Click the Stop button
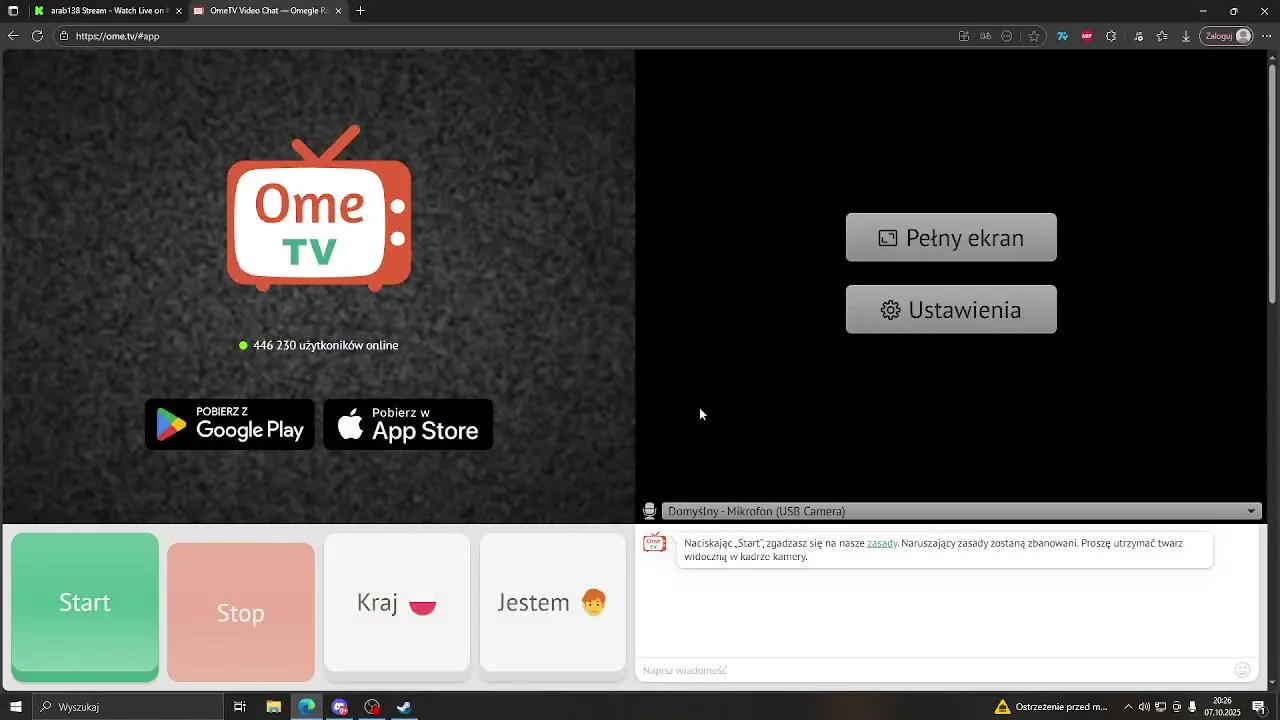This screenshot has height=720, width=1280. tap(241, 612)
